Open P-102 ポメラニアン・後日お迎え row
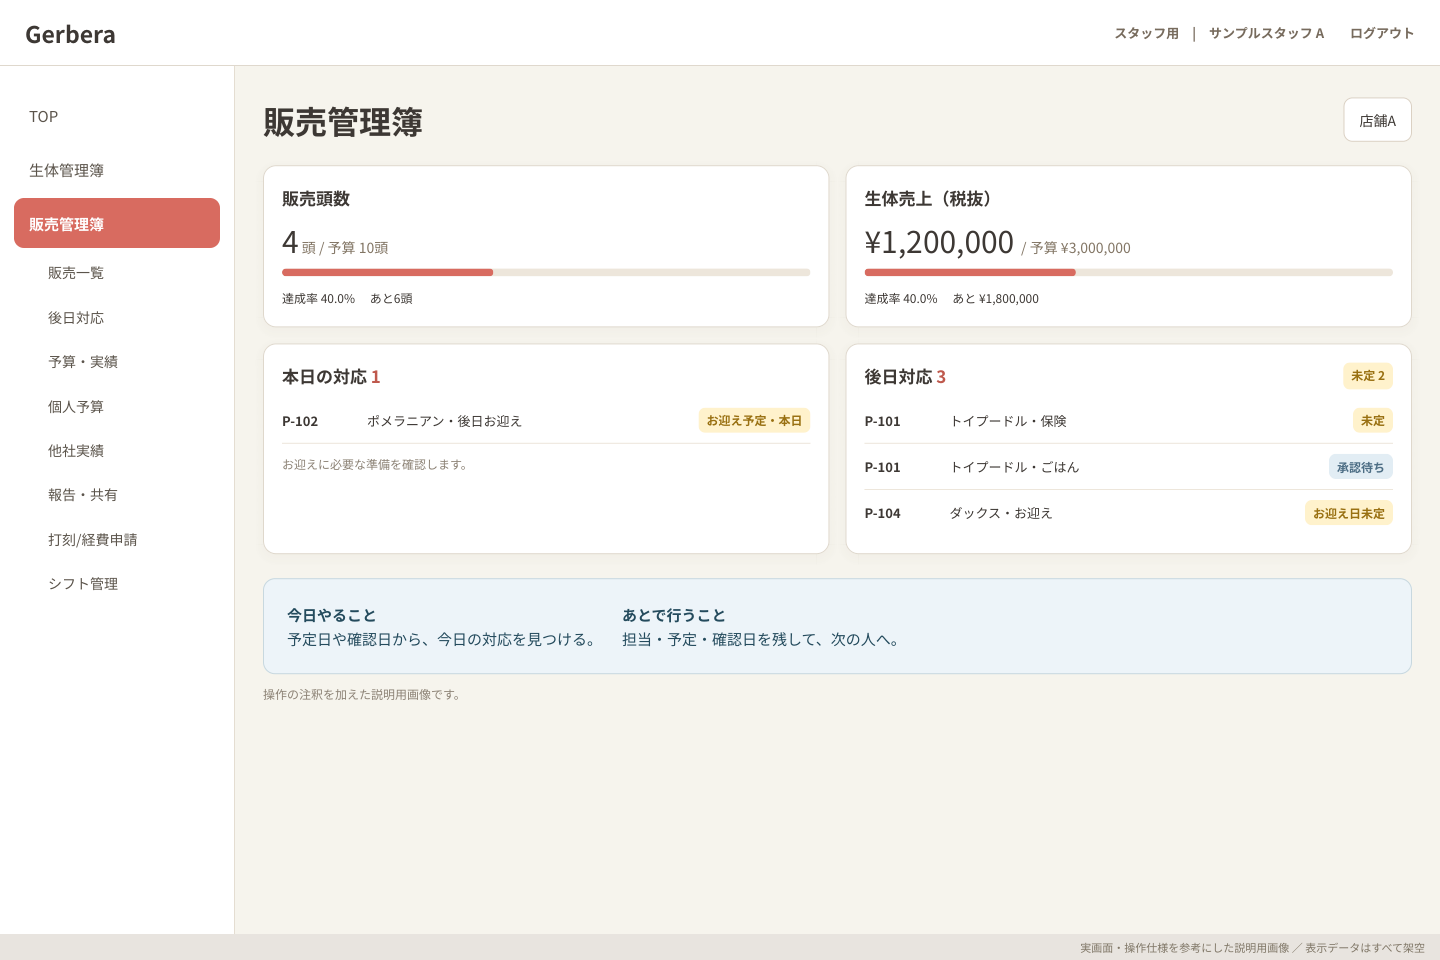The image size is (1440, 960). [546, 421]
